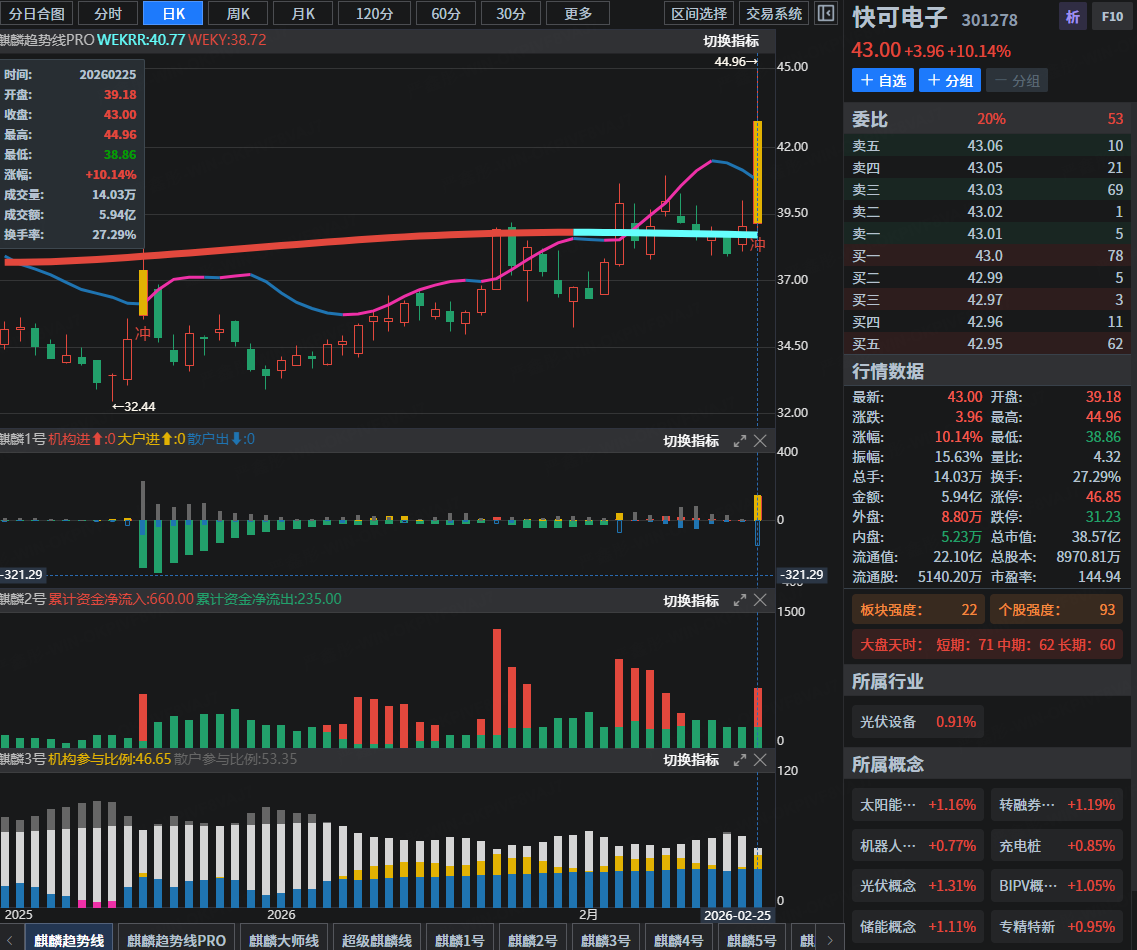Close the 麒麟2号 indicator panel
Image resolution: width=1137 pixels, height=950 pixels.
coord(760,600)
